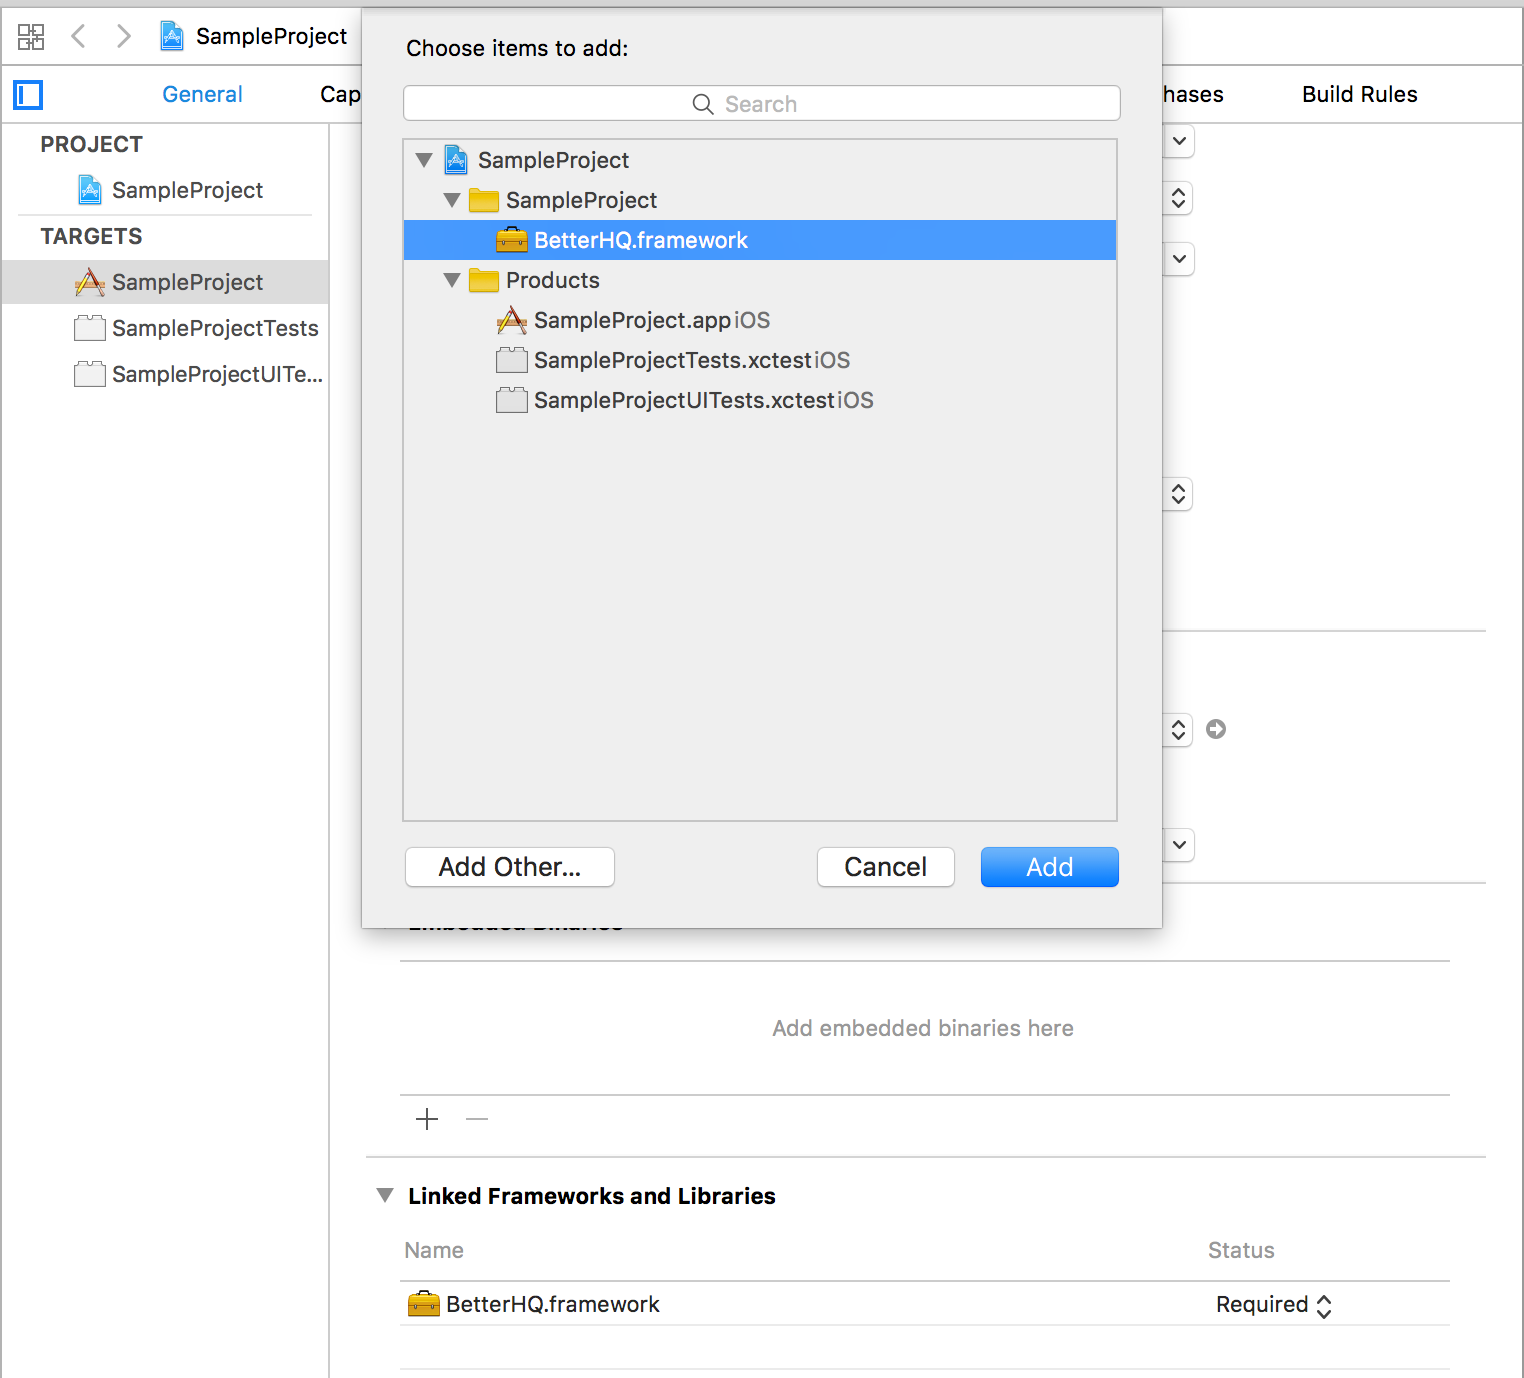Open the related items grid menu
The image size is (1524, 1378).
[31, 37]
